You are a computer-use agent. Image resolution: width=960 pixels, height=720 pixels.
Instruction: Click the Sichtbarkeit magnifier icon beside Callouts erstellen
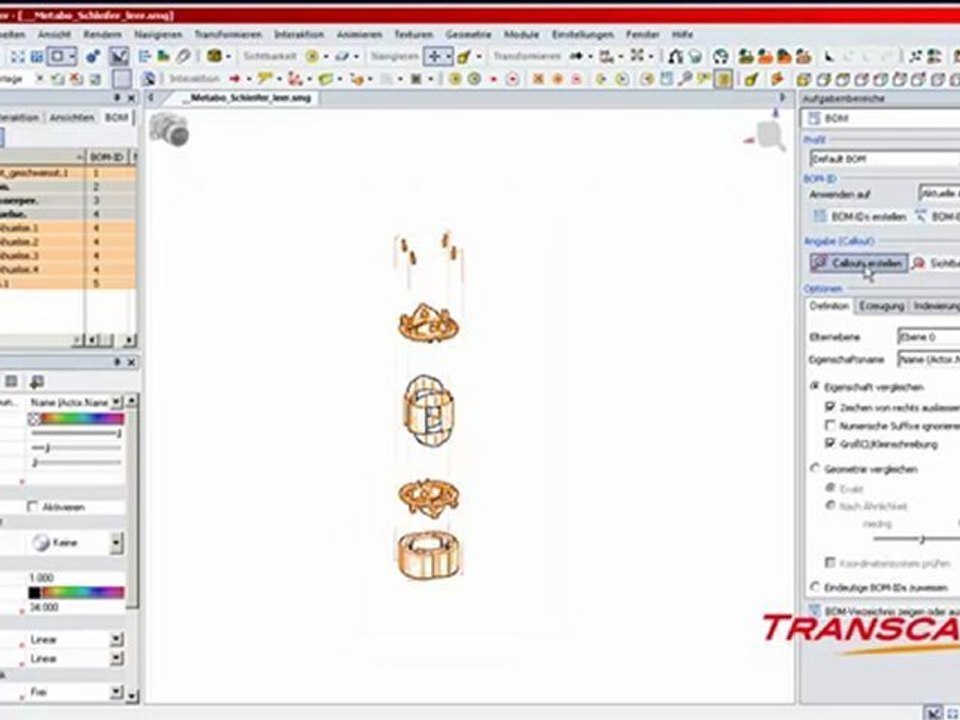point(918,263)
